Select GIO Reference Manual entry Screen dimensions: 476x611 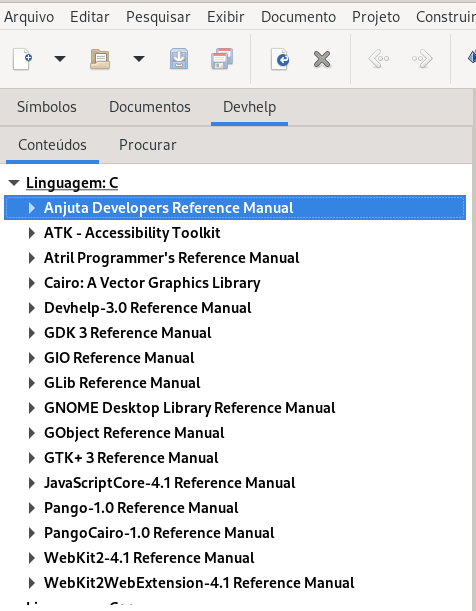tap(119, 358)
